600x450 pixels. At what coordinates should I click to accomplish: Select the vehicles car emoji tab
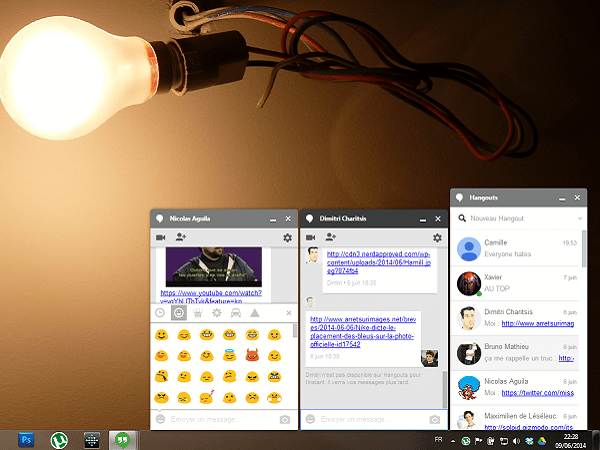(x=236, y=313)
